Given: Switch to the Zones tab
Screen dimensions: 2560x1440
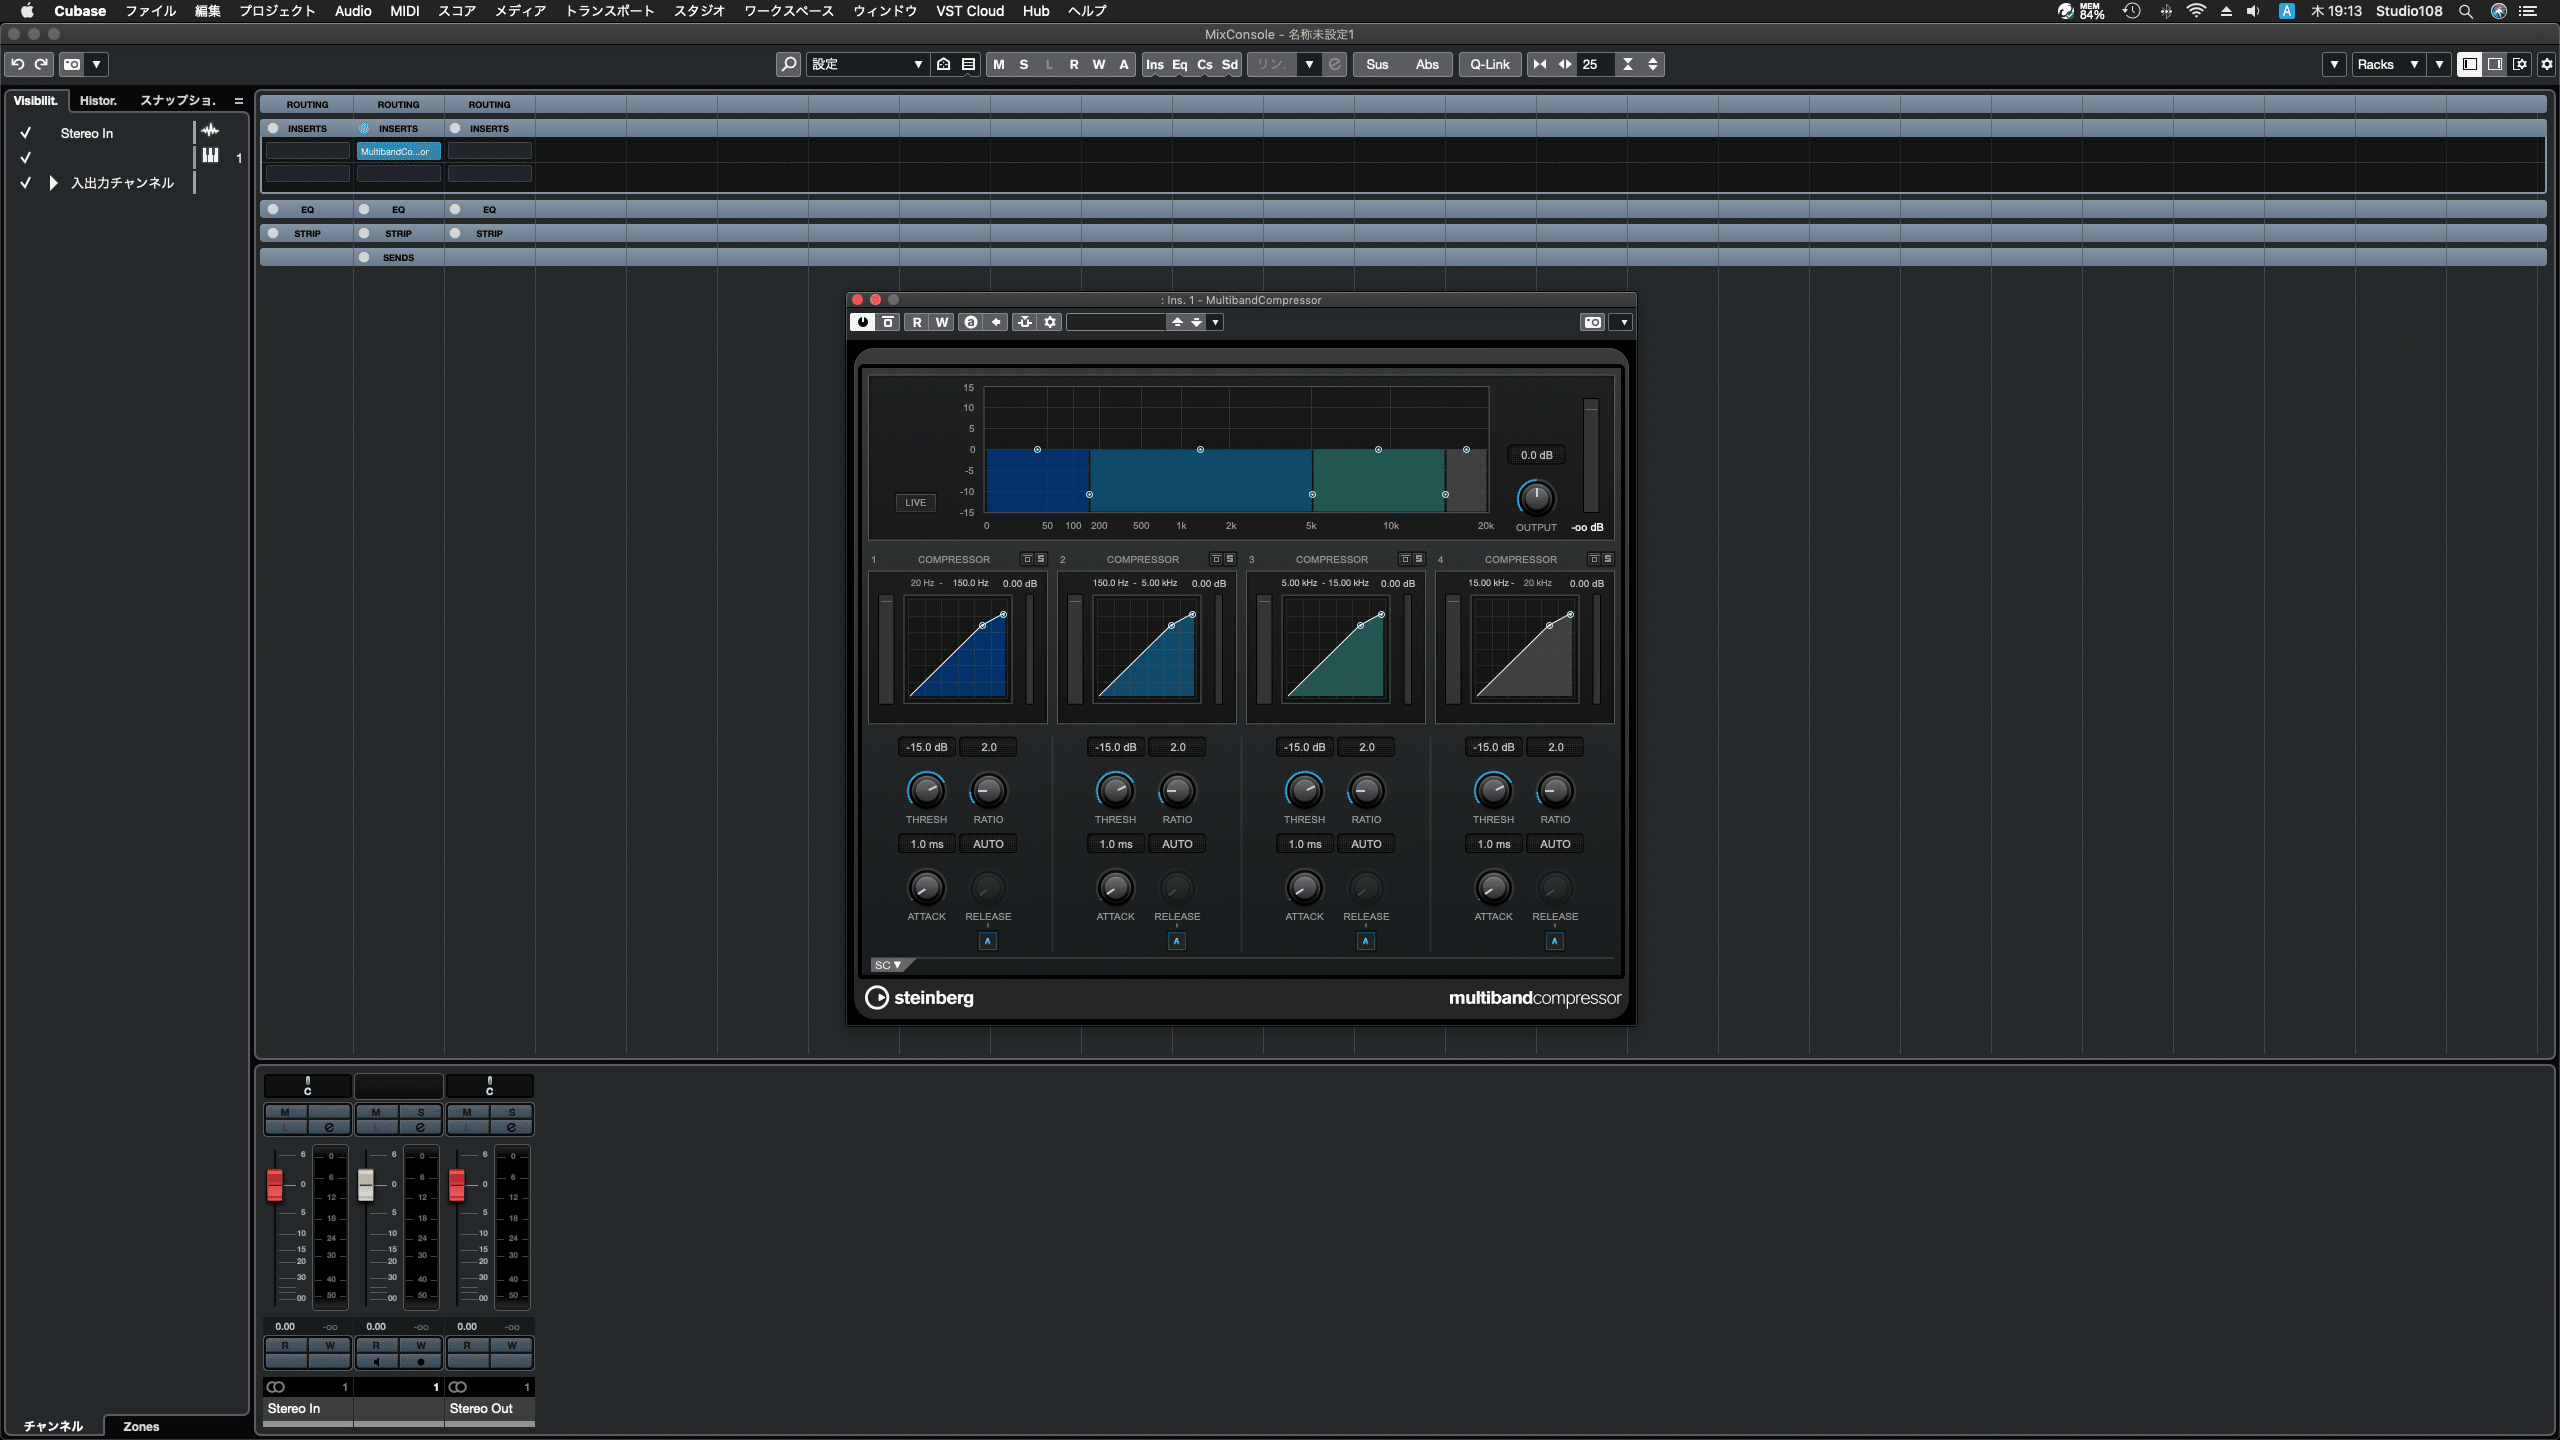Looking at the screenshot, I should tap(140, 1426).
